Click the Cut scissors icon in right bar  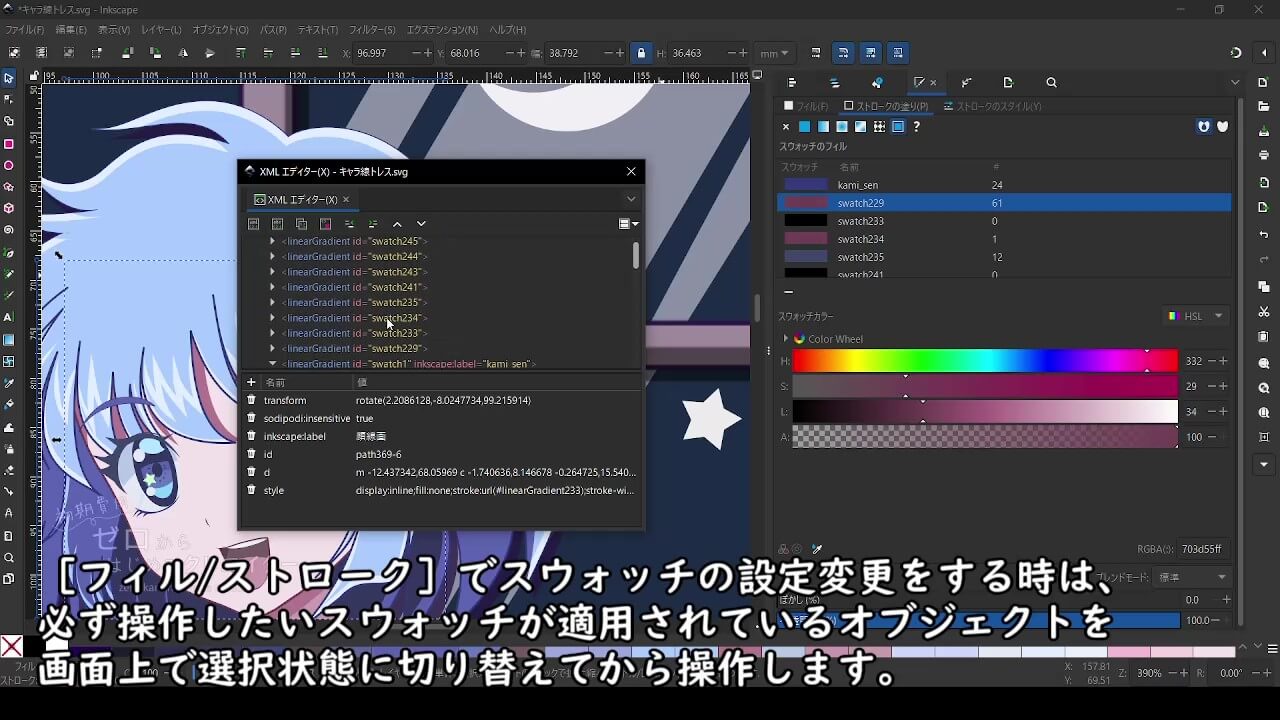coord(1264,313)
